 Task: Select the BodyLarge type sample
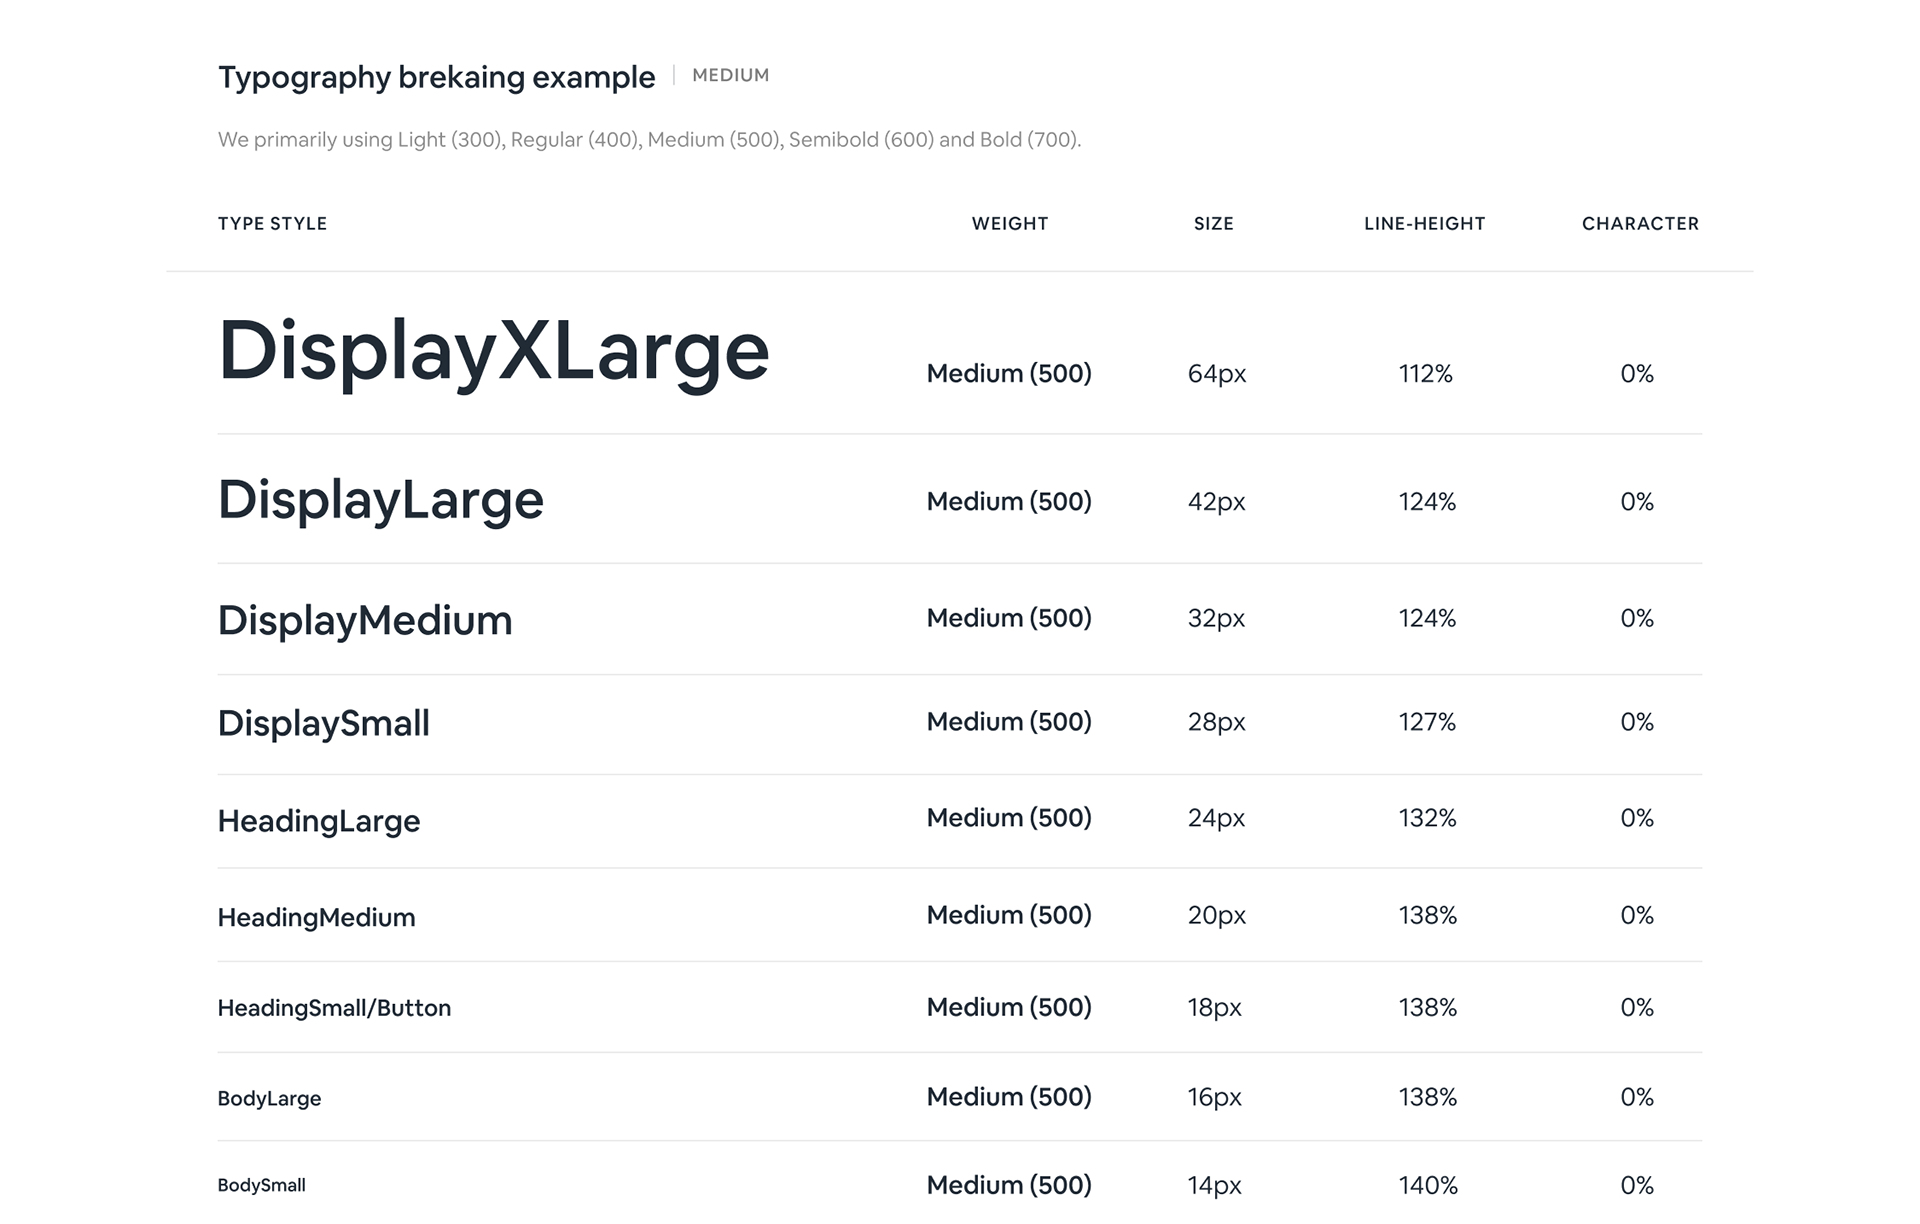coord(269,1098)
